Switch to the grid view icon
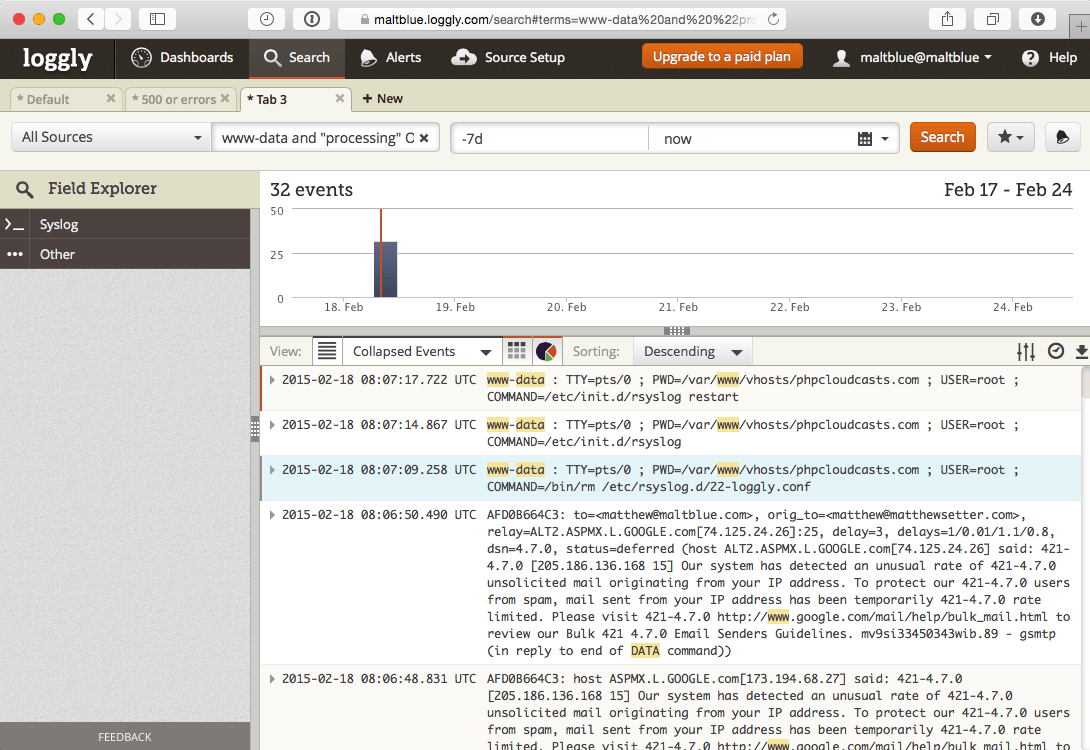The image size is (1090, 750). coord(516,351)
